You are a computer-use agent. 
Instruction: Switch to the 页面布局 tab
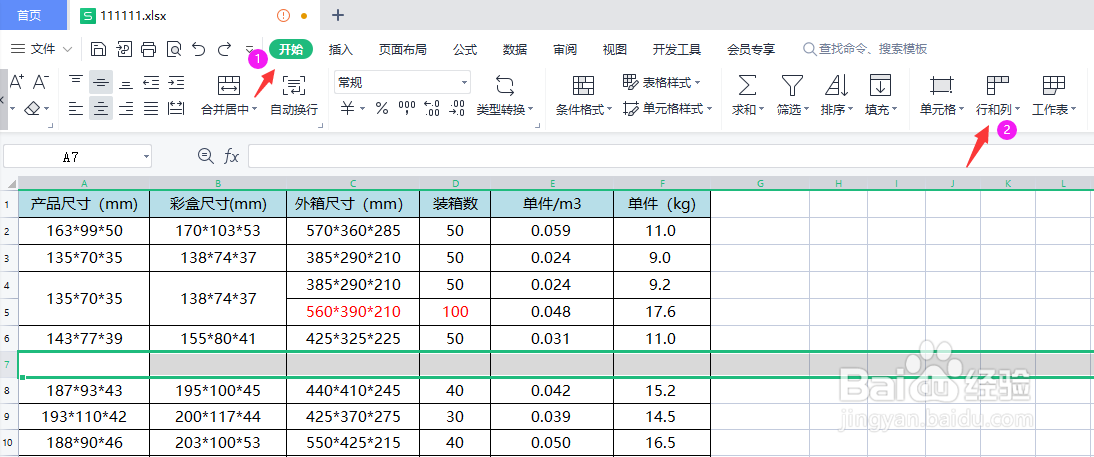coord(403,50)
